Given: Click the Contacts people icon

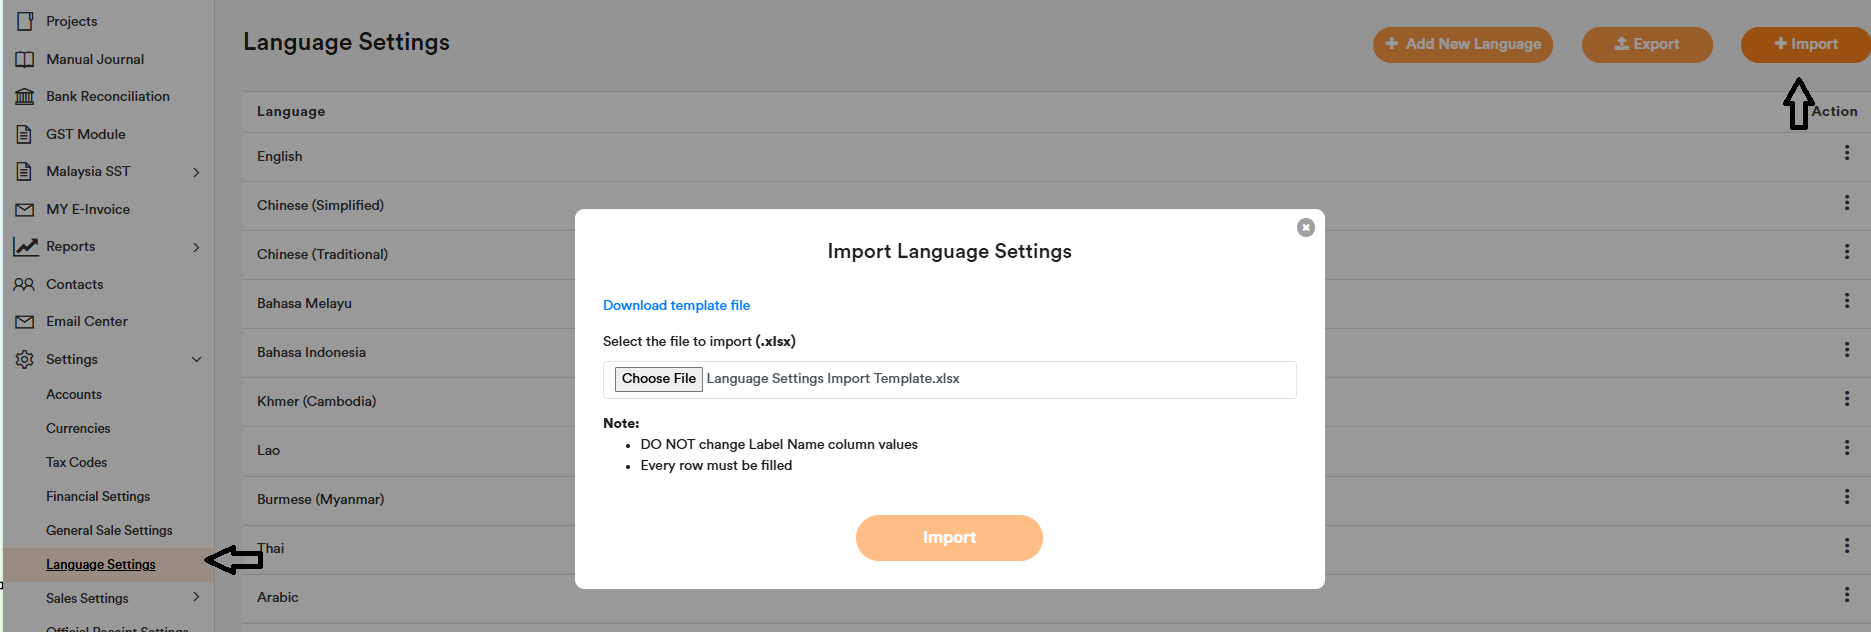Looking at the screenshot, I should coord(25,284).
